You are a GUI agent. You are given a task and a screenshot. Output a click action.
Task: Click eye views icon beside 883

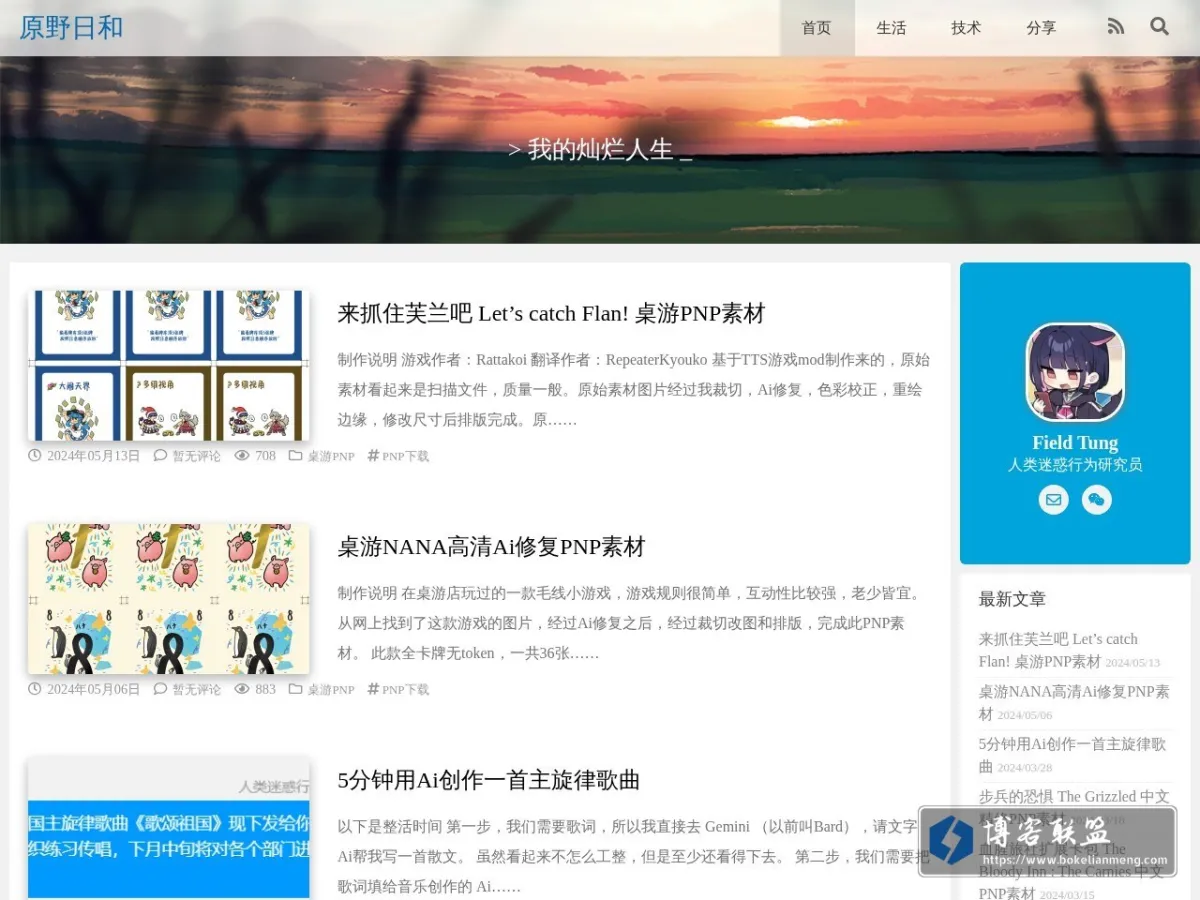[x=242, y=688]
